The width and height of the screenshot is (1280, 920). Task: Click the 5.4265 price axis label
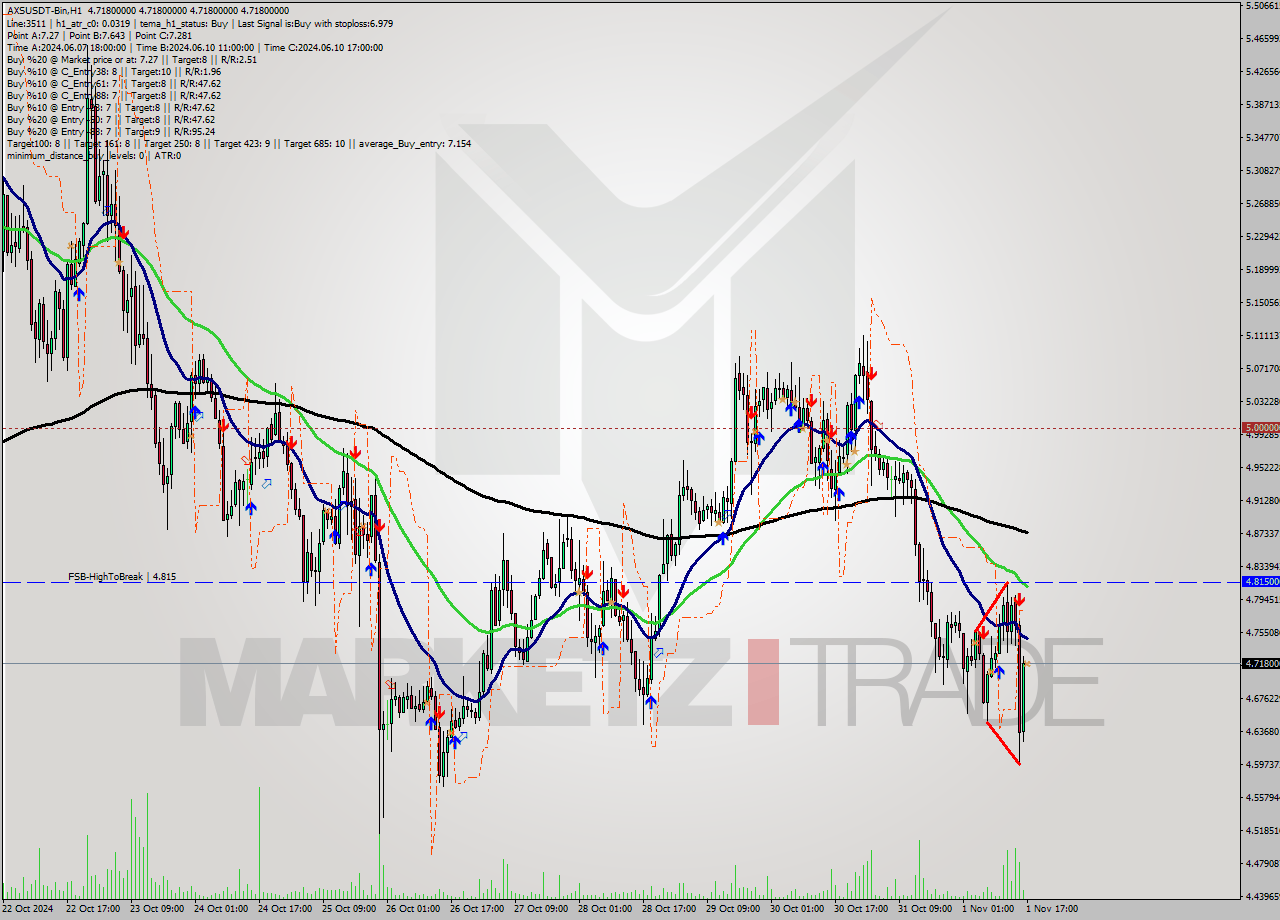pyautogui.click(x=1262, y=71)
